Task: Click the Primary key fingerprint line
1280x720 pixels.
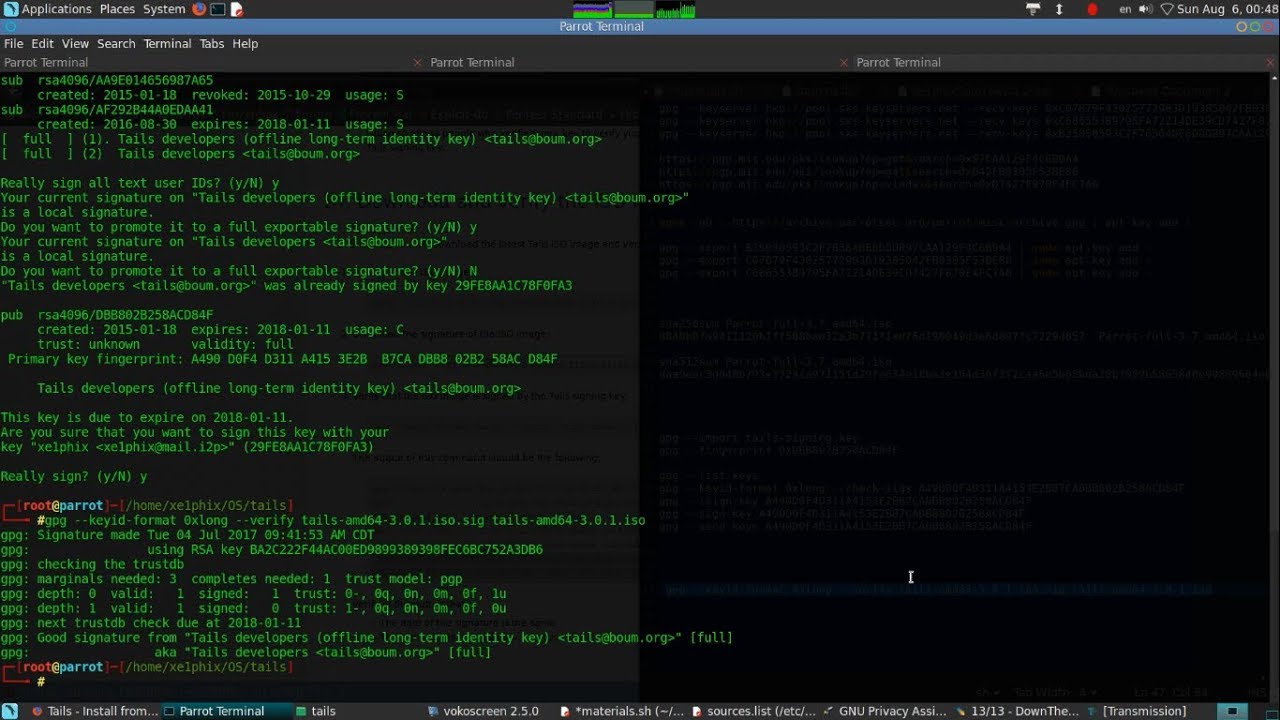Action: pos(282,359)
